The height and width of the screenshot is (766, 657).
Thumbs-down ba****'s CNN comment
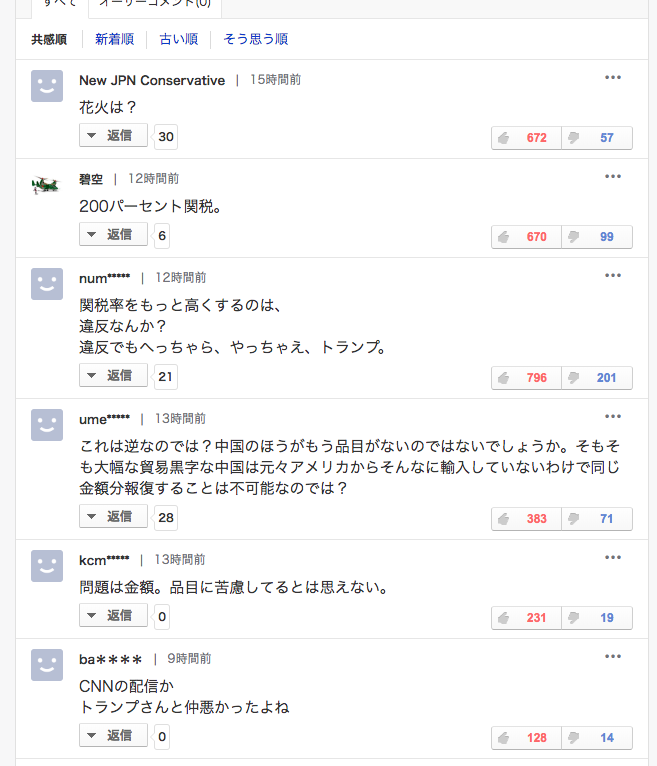coord(597,738)
